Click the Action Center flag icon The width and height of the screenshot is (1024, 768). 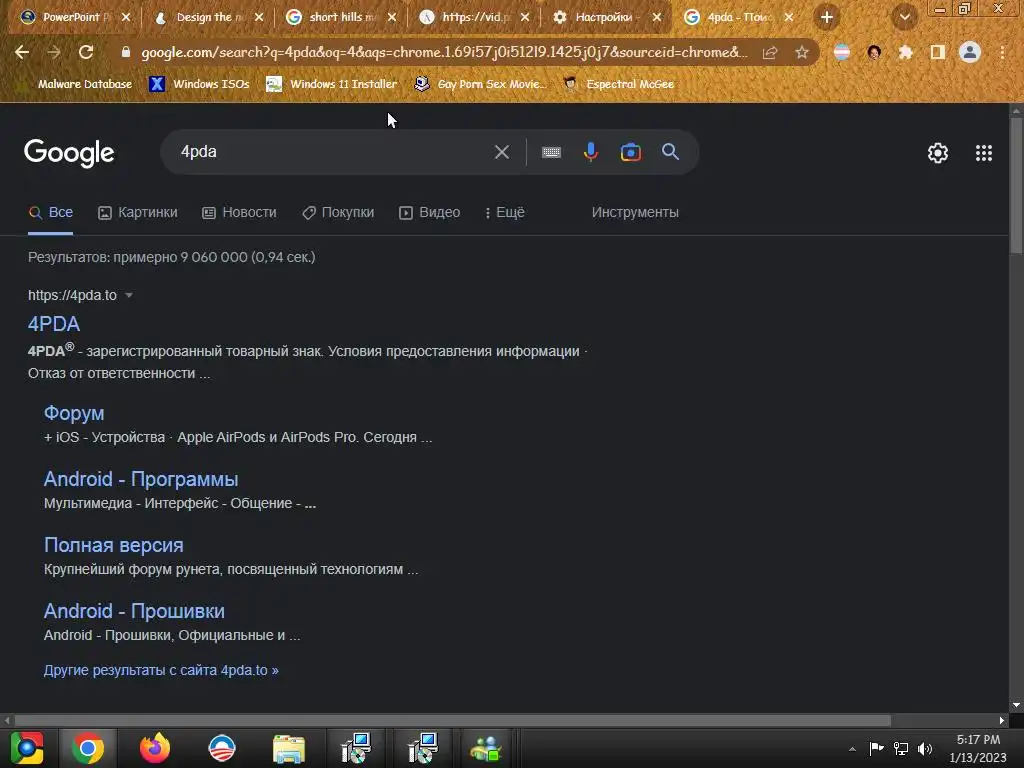(876, 748)
